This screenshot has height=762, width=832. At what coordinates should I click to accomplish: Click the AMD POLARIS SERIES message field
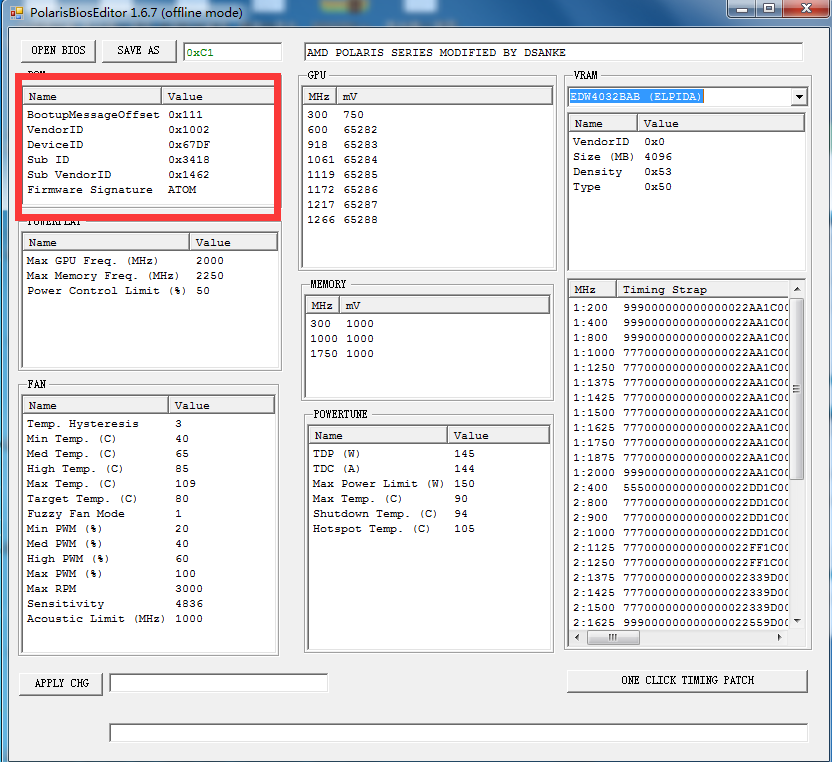click(553, 52)
